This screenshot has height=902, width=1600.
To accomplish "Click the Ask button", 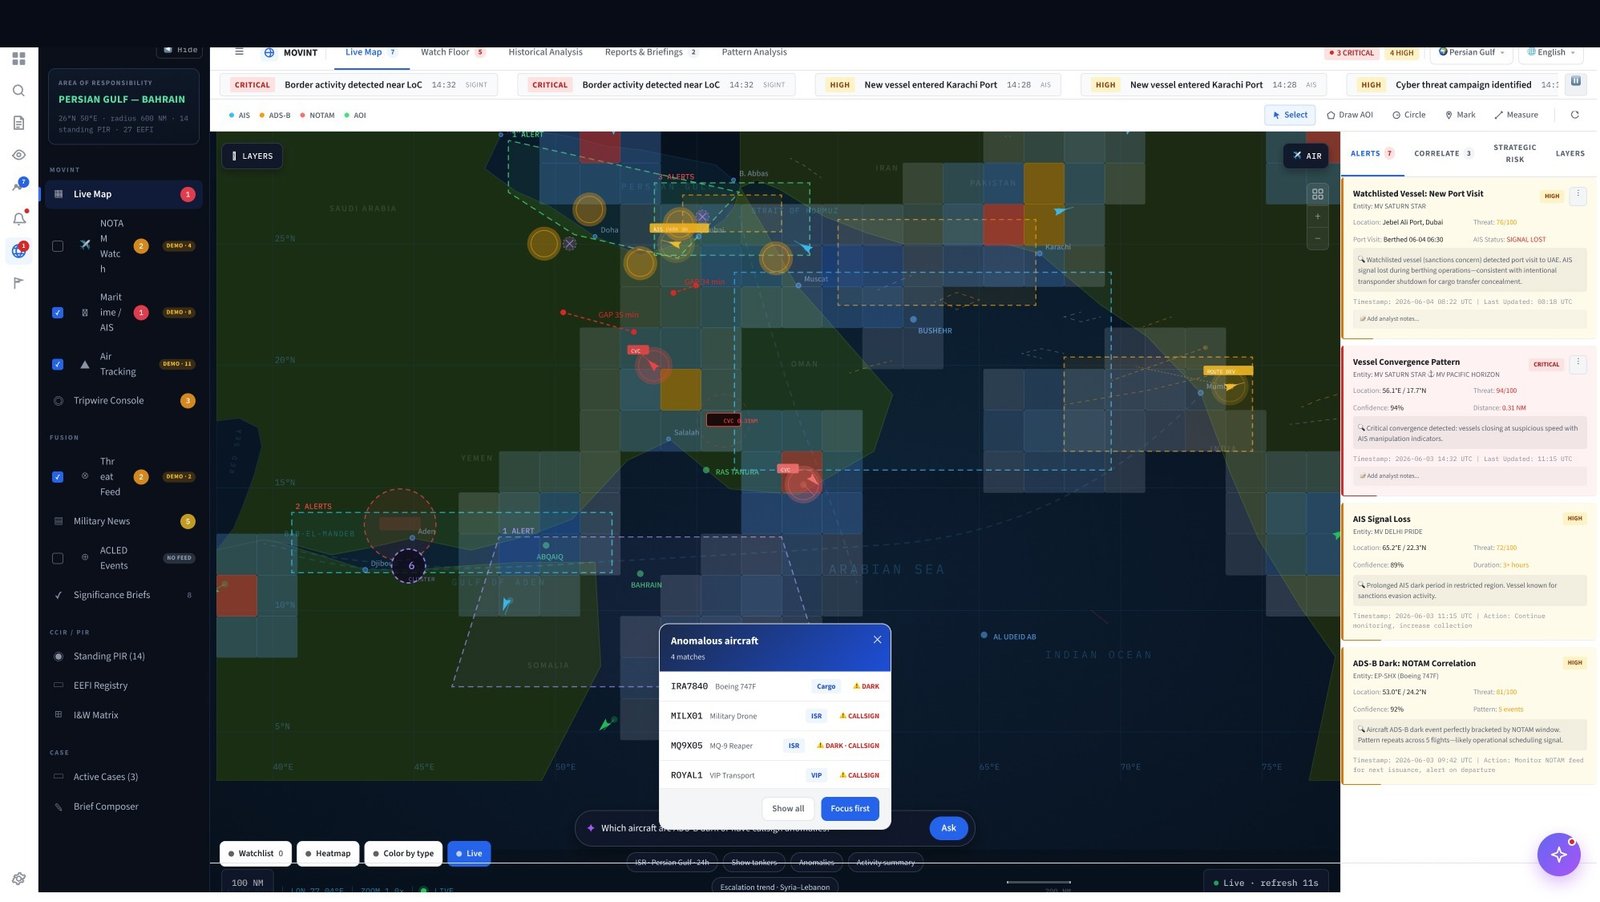I will tap(948, 828).
